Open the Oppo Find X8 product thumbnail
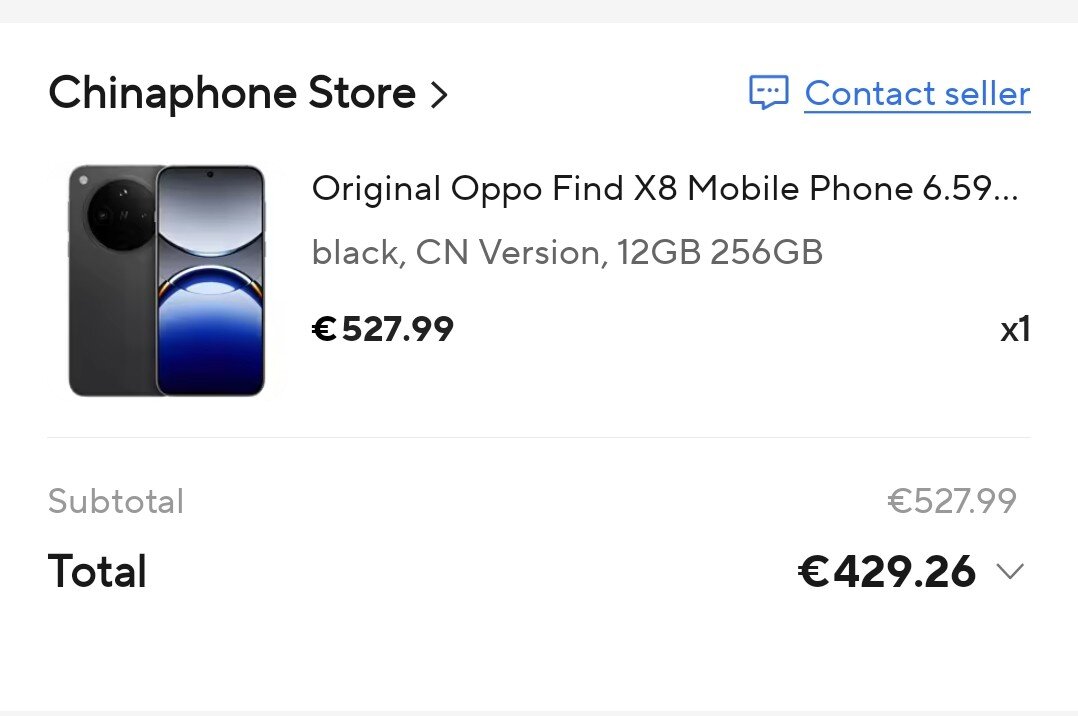This screenshot has width=1078, height=716. point(167,281)
